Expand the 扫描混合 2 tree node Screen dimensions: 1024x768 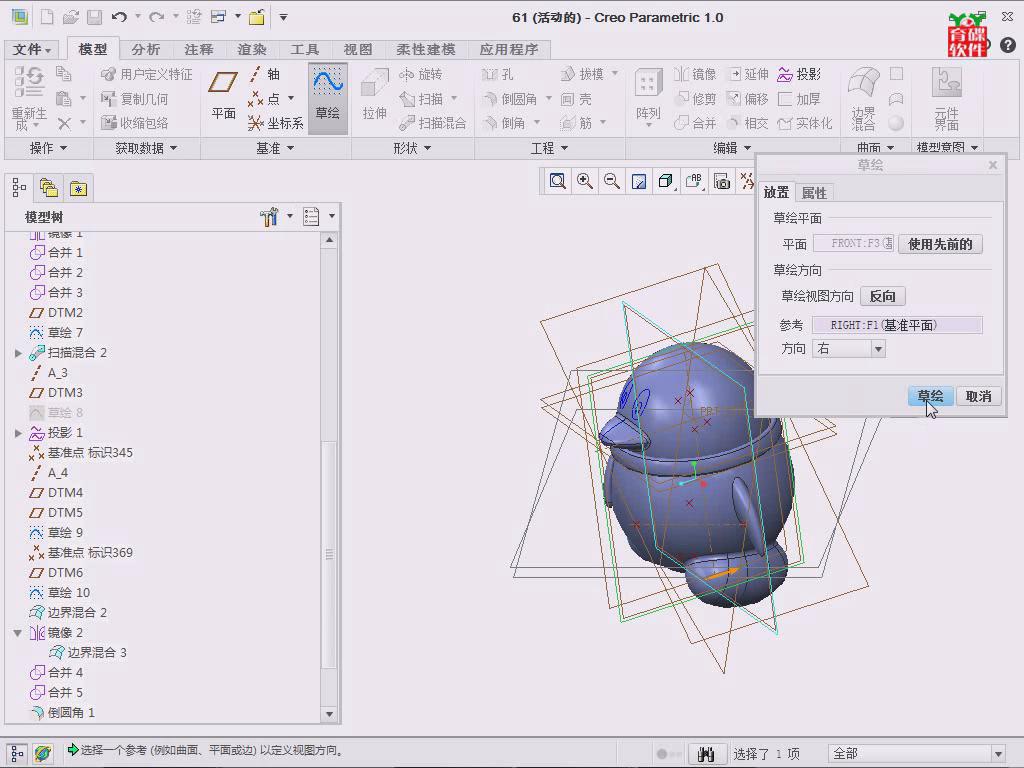pos(18,353)
